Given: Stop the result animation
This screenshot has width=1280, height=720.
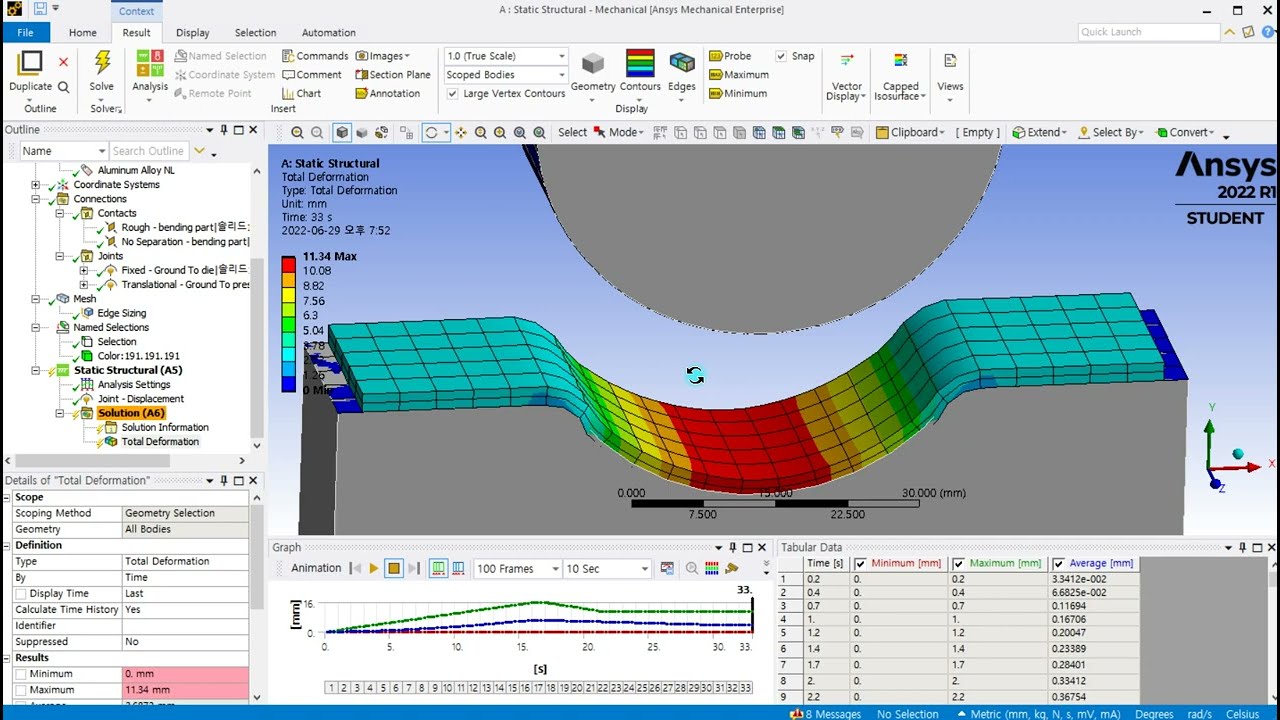Looking at the screenshot, I should pos(394,568).
